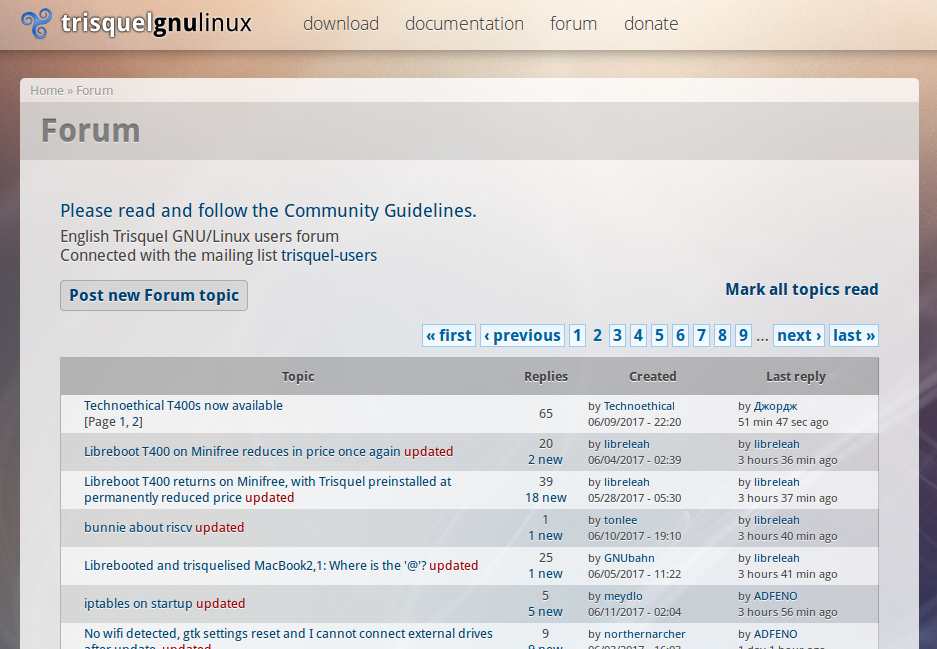Screen dimensions: 937x649
Task: Open the Community Guidelines link
Action: coord(268,210)
